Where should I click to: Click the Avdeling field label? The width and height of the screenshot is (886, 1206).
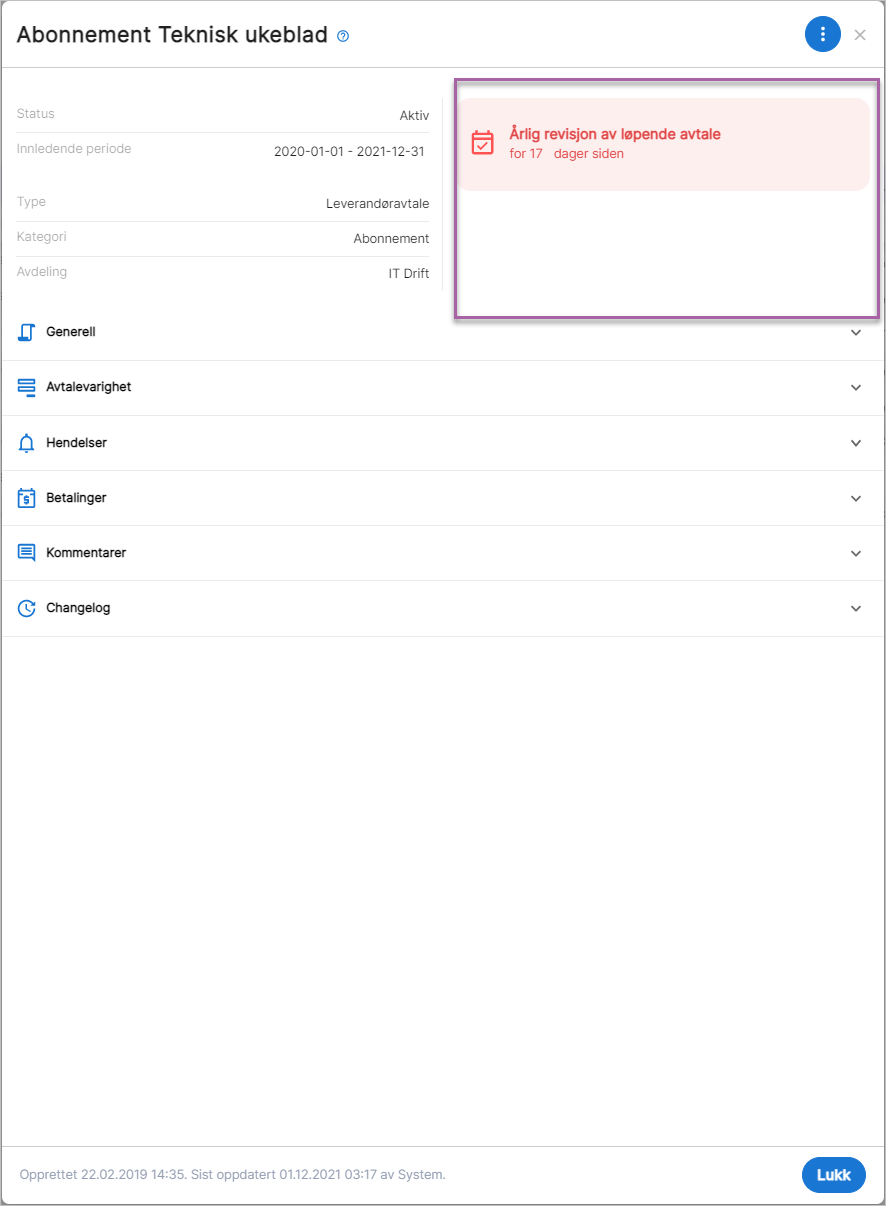pos(42,272)
